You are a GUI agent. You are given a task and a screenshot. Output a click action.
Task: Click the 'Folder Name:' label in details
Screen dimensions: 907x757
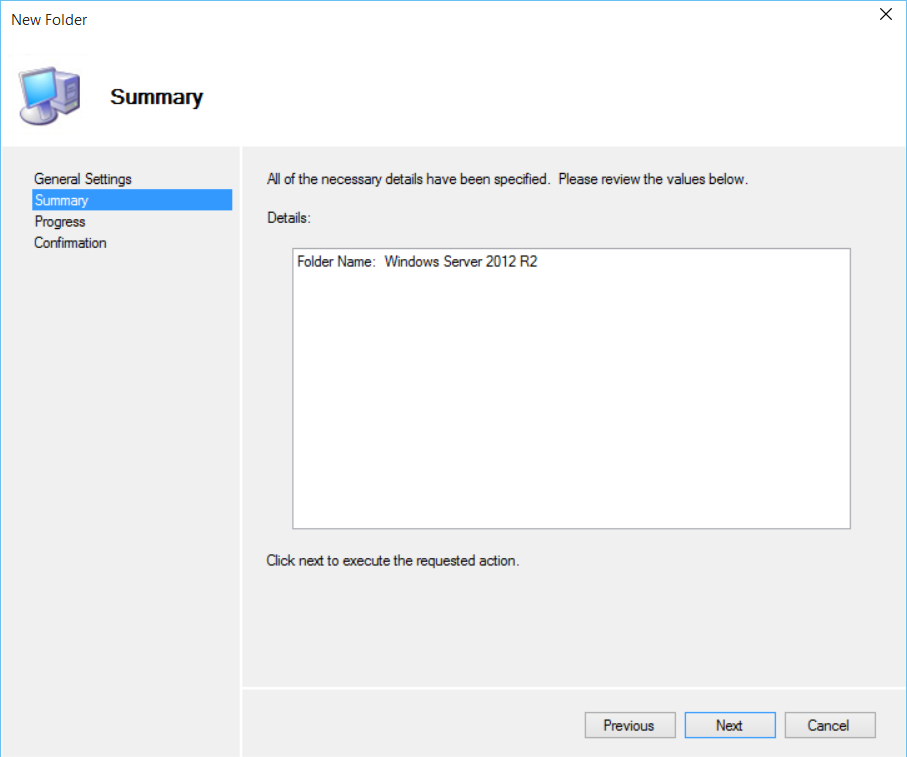point(336,262)
